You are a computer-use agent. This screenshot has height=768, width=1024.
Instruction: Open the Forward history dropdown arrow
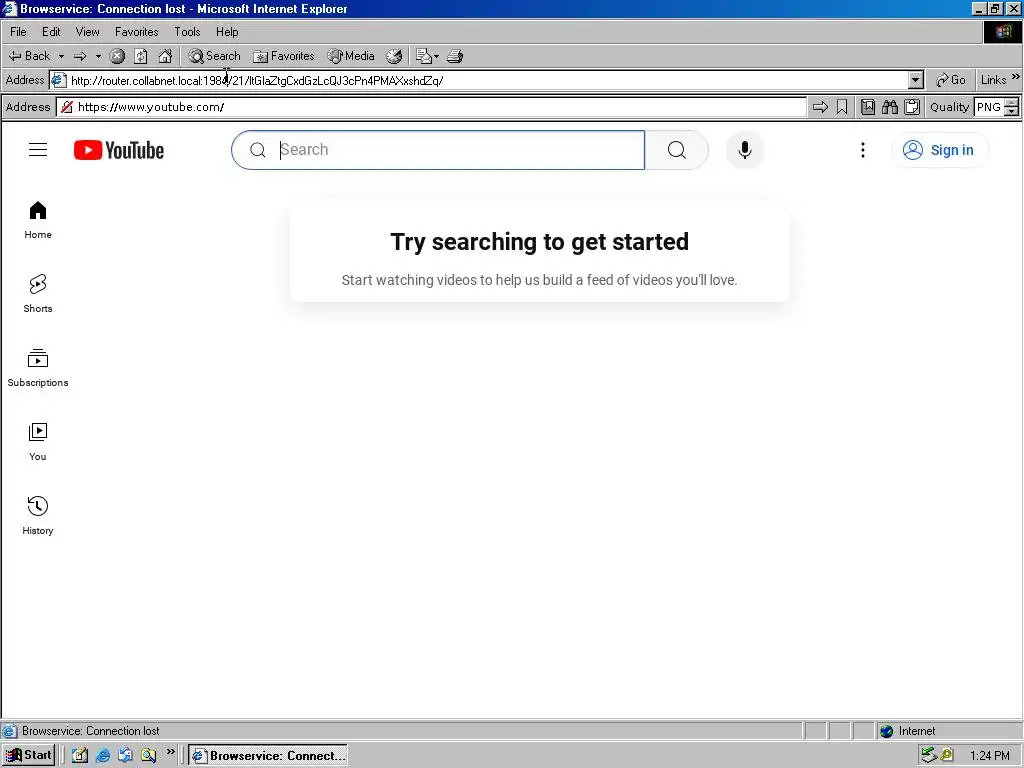[x=98, y=56]
